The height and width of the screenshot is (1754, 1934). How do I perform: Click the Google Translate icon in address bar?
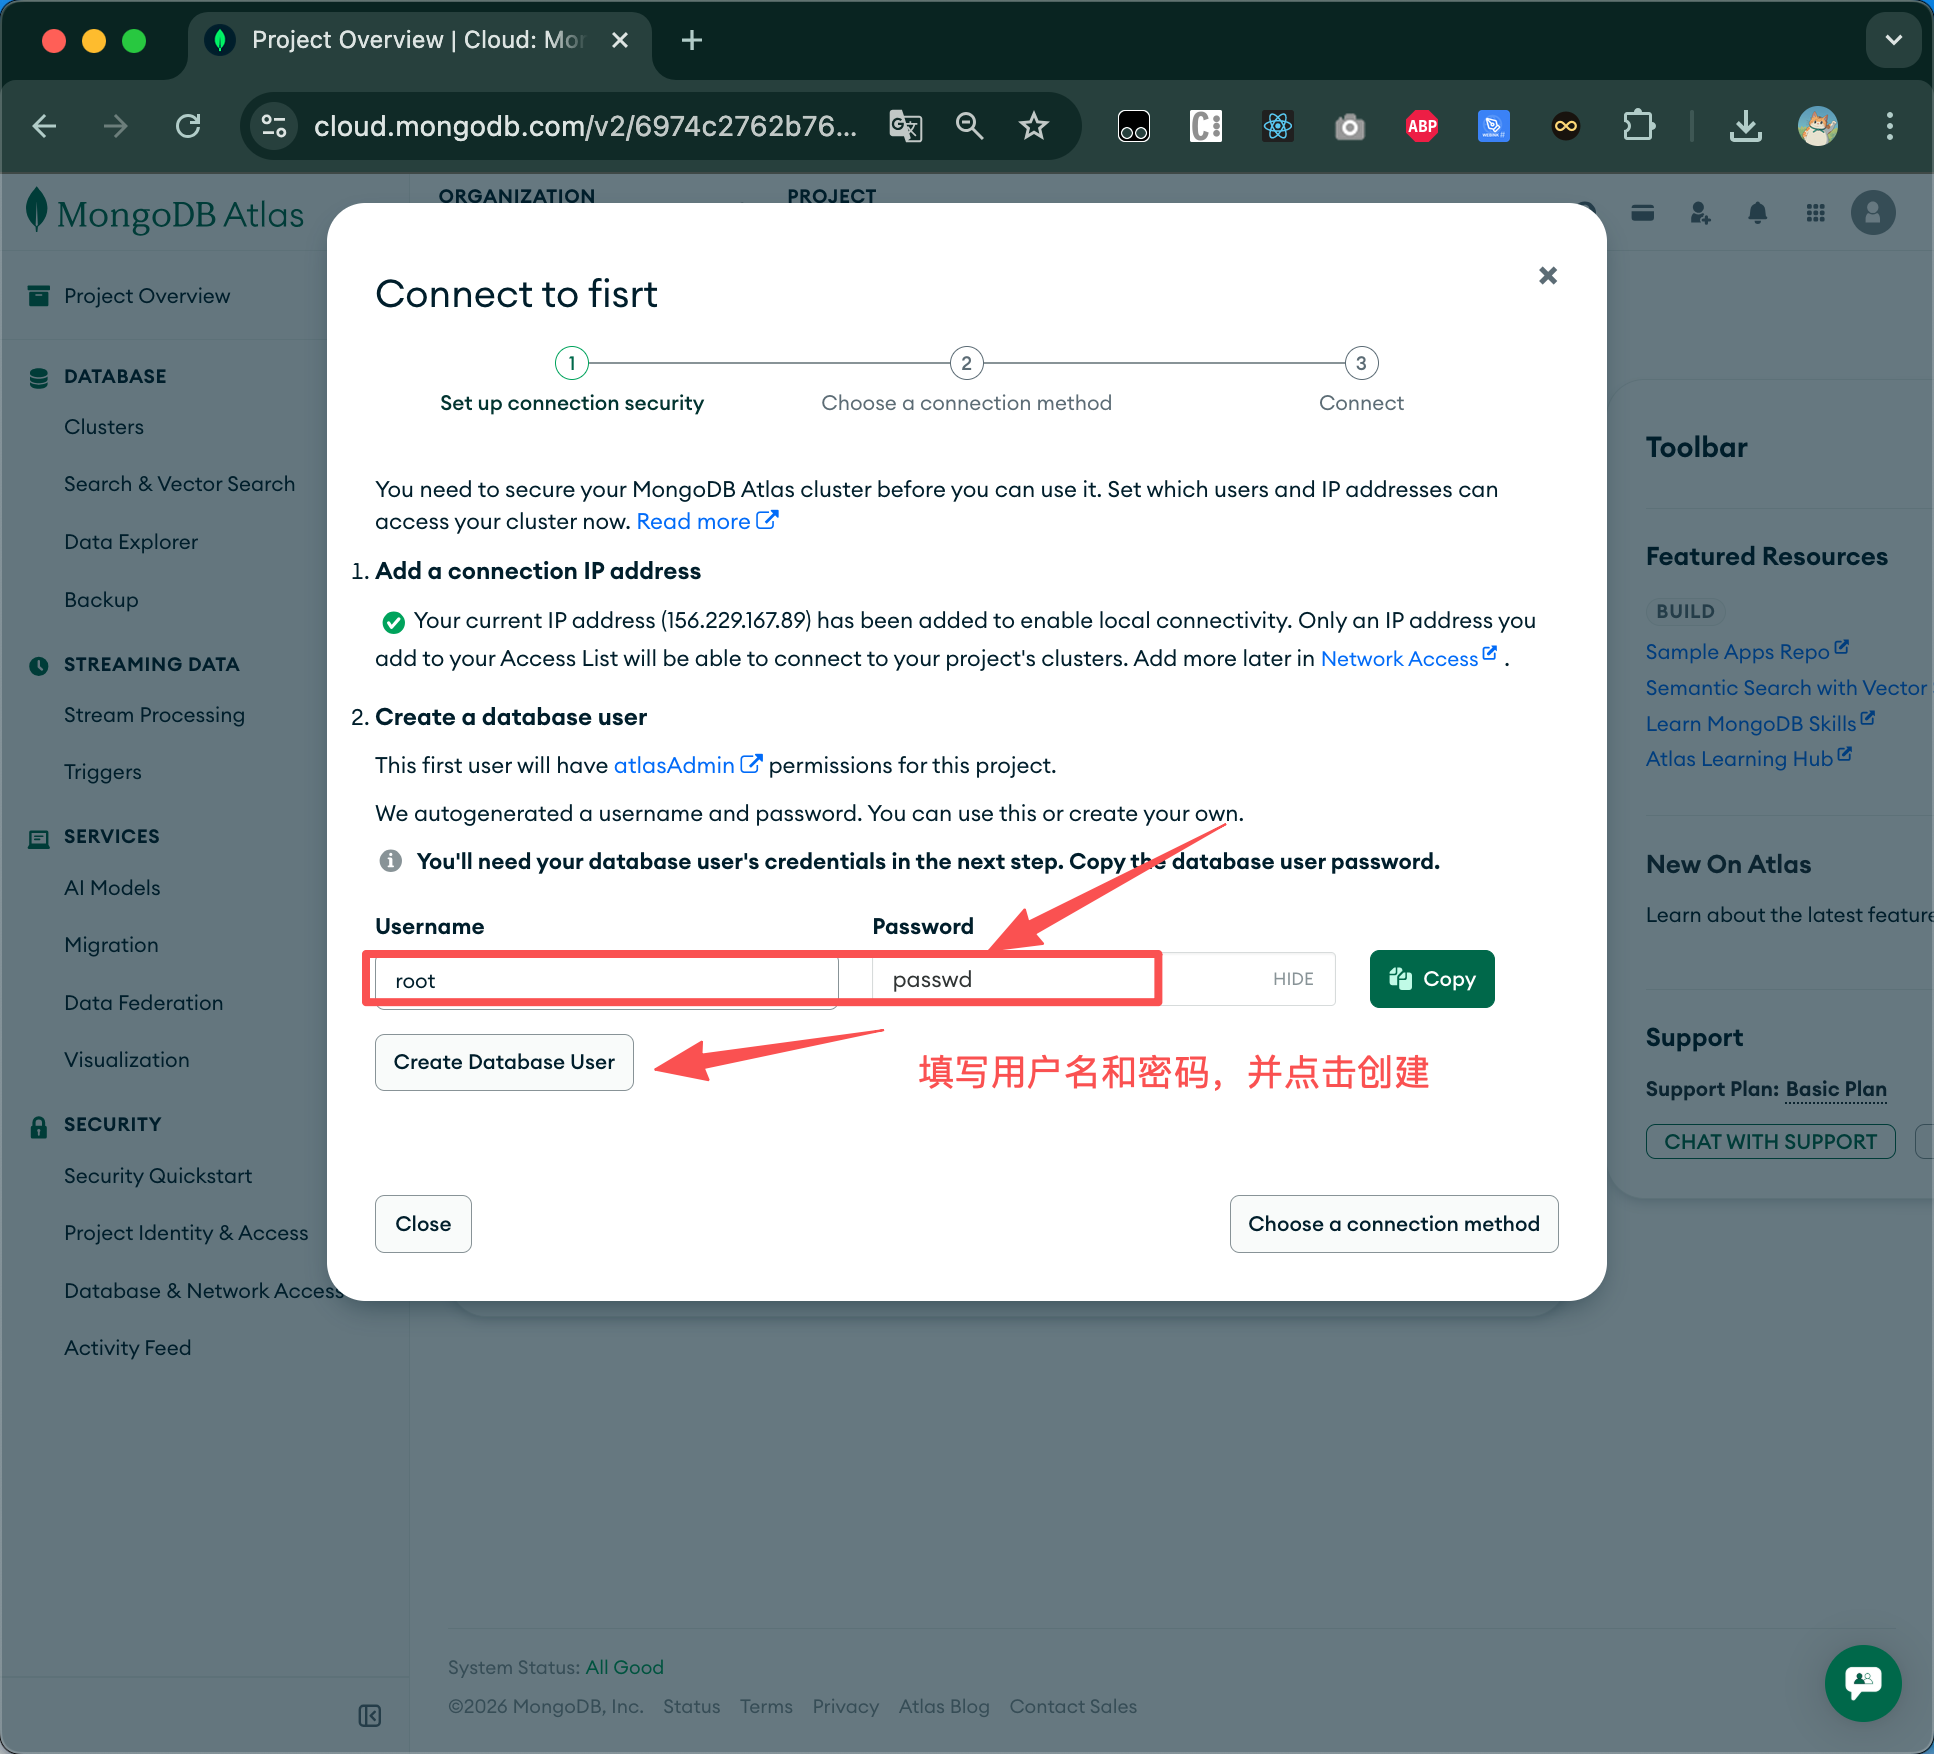click(905, 126)
